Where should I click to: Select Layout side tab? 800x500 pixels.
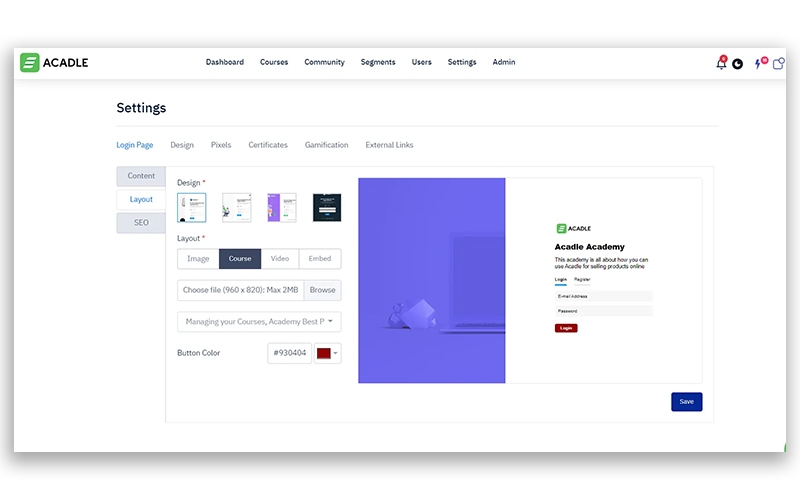141,199
